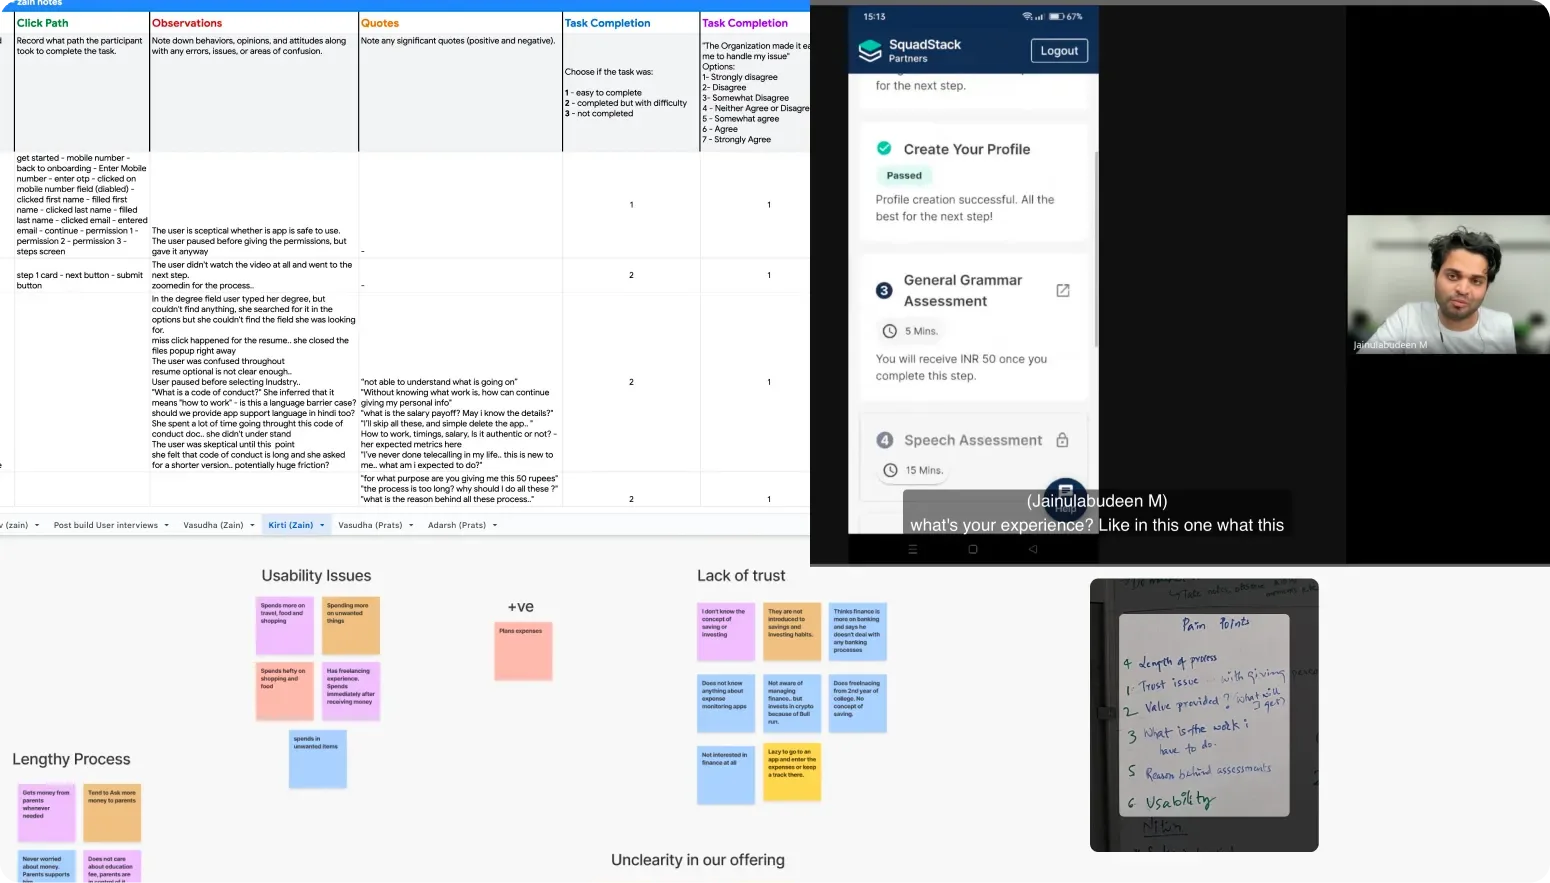This screenshot has height=883, width=1550.
Task: Tap the phone's recent apps navigation icon
Action: click(912, 549)
